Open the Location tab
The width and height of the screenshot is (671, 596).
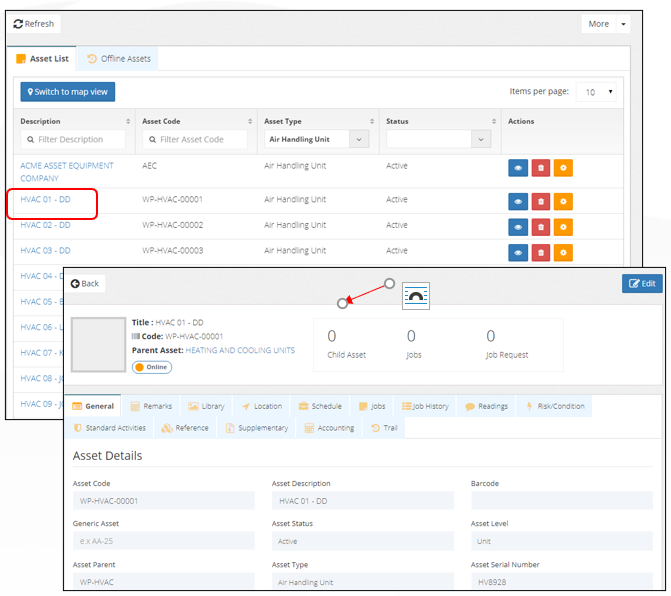coord(262,406)
